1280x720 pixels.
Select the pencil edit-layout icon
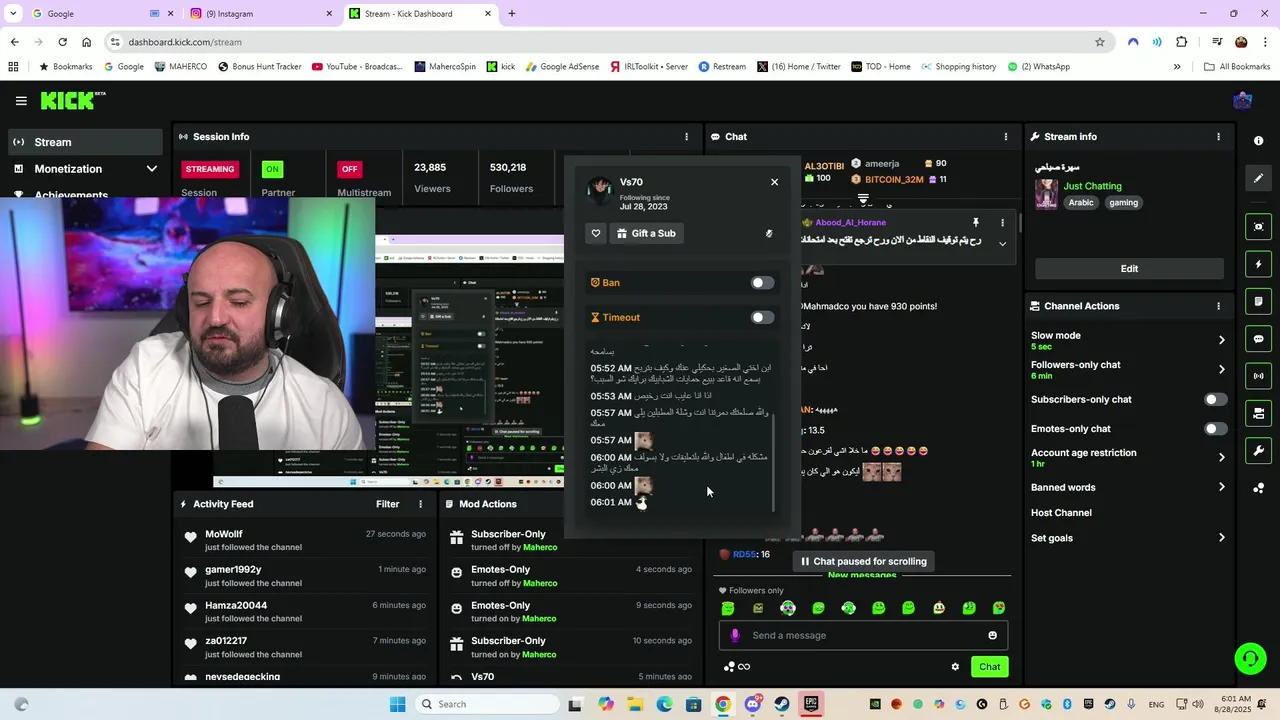(1259, 178)
